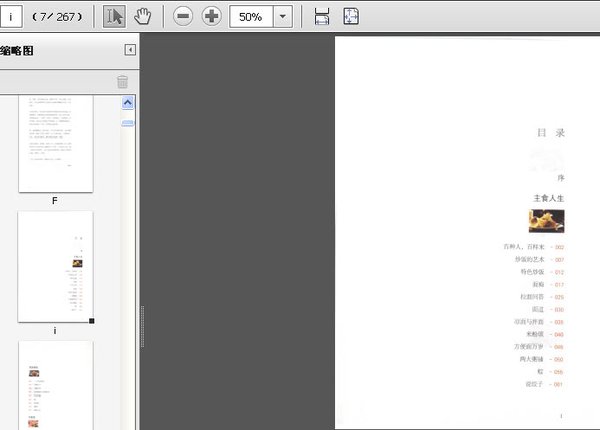Viewport: 600px width, 430px height.
Task: Click the zoom in plus button
Action: point(212,16)
